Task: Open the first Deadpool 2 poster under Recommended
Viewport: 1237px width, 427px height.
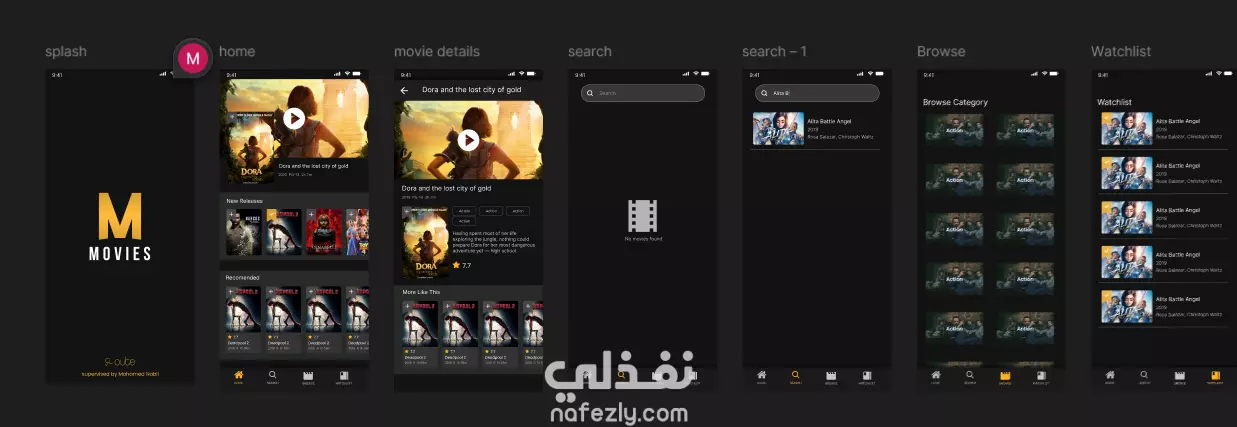Action: pos(243,310)
